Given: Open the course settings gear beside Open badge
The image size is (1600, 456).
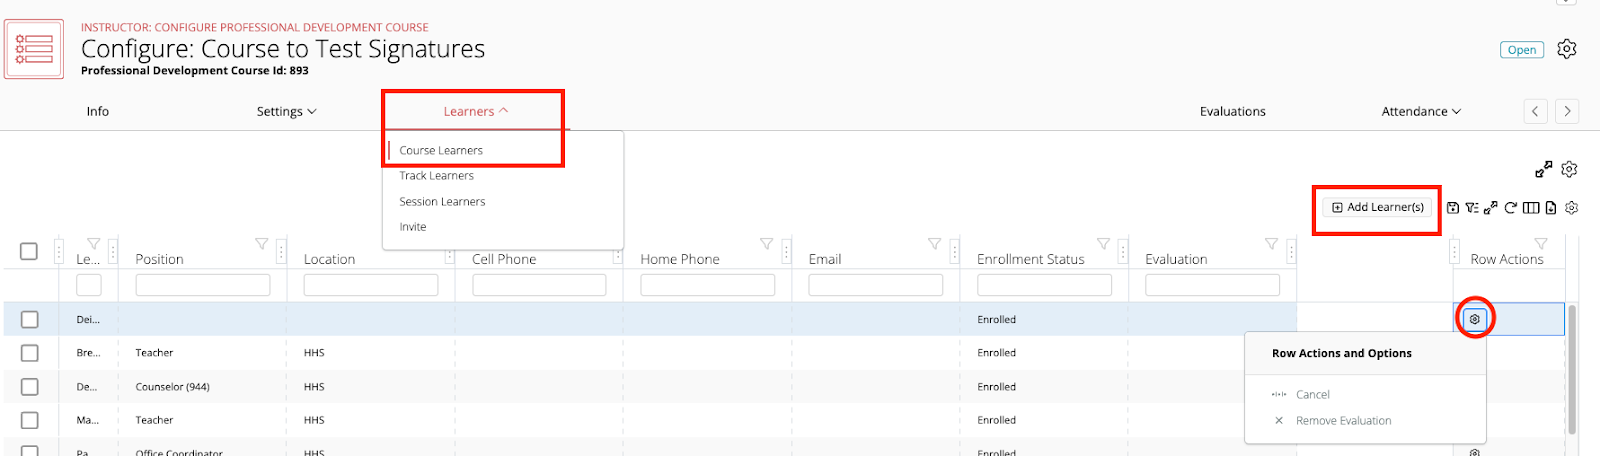Looking at the screenshot, I should [1567, 49].
